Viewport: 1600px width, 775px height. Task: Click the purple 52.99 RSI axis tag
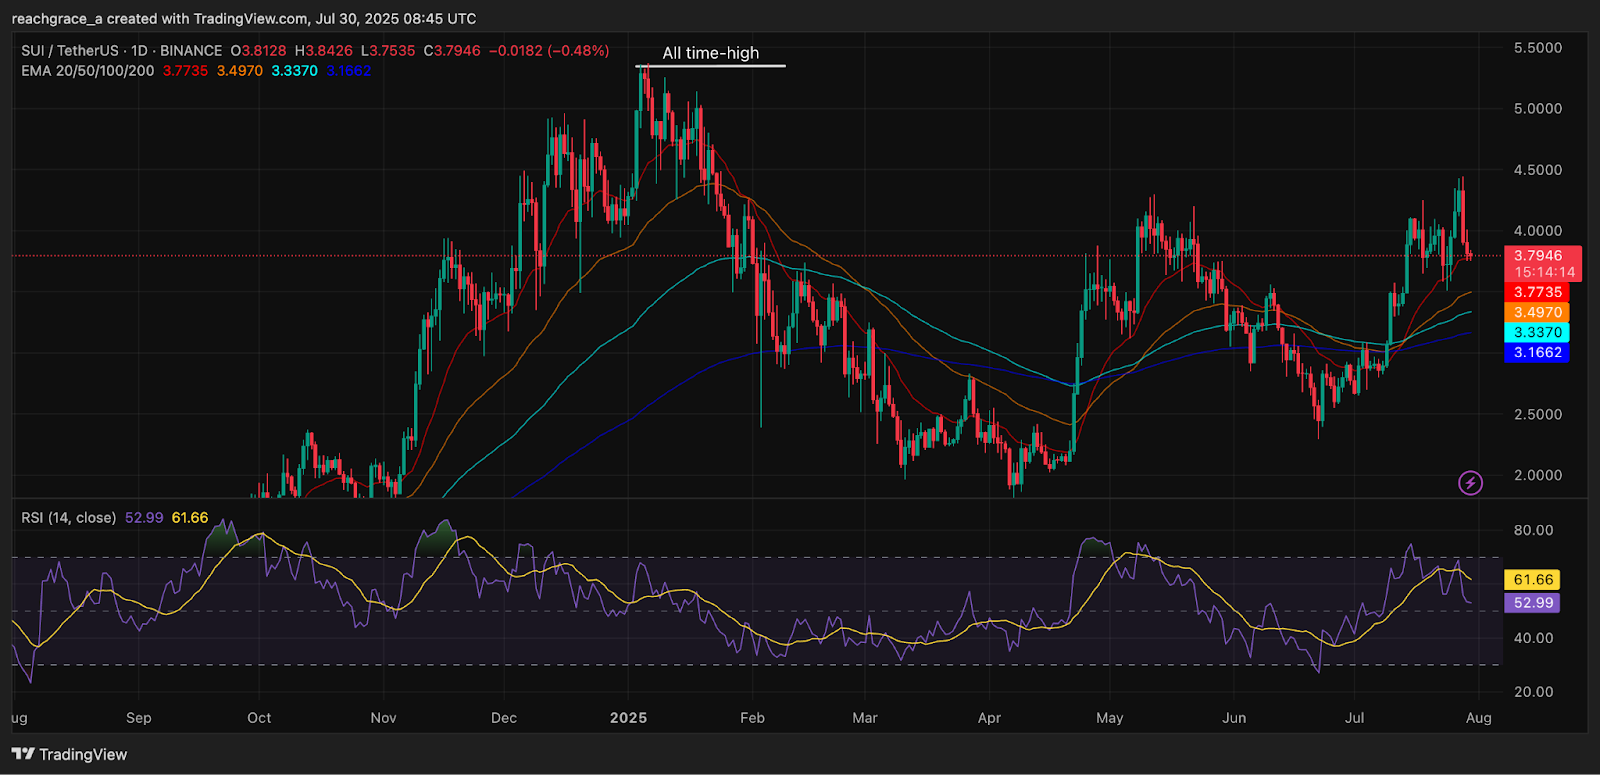coord(1533,603)
